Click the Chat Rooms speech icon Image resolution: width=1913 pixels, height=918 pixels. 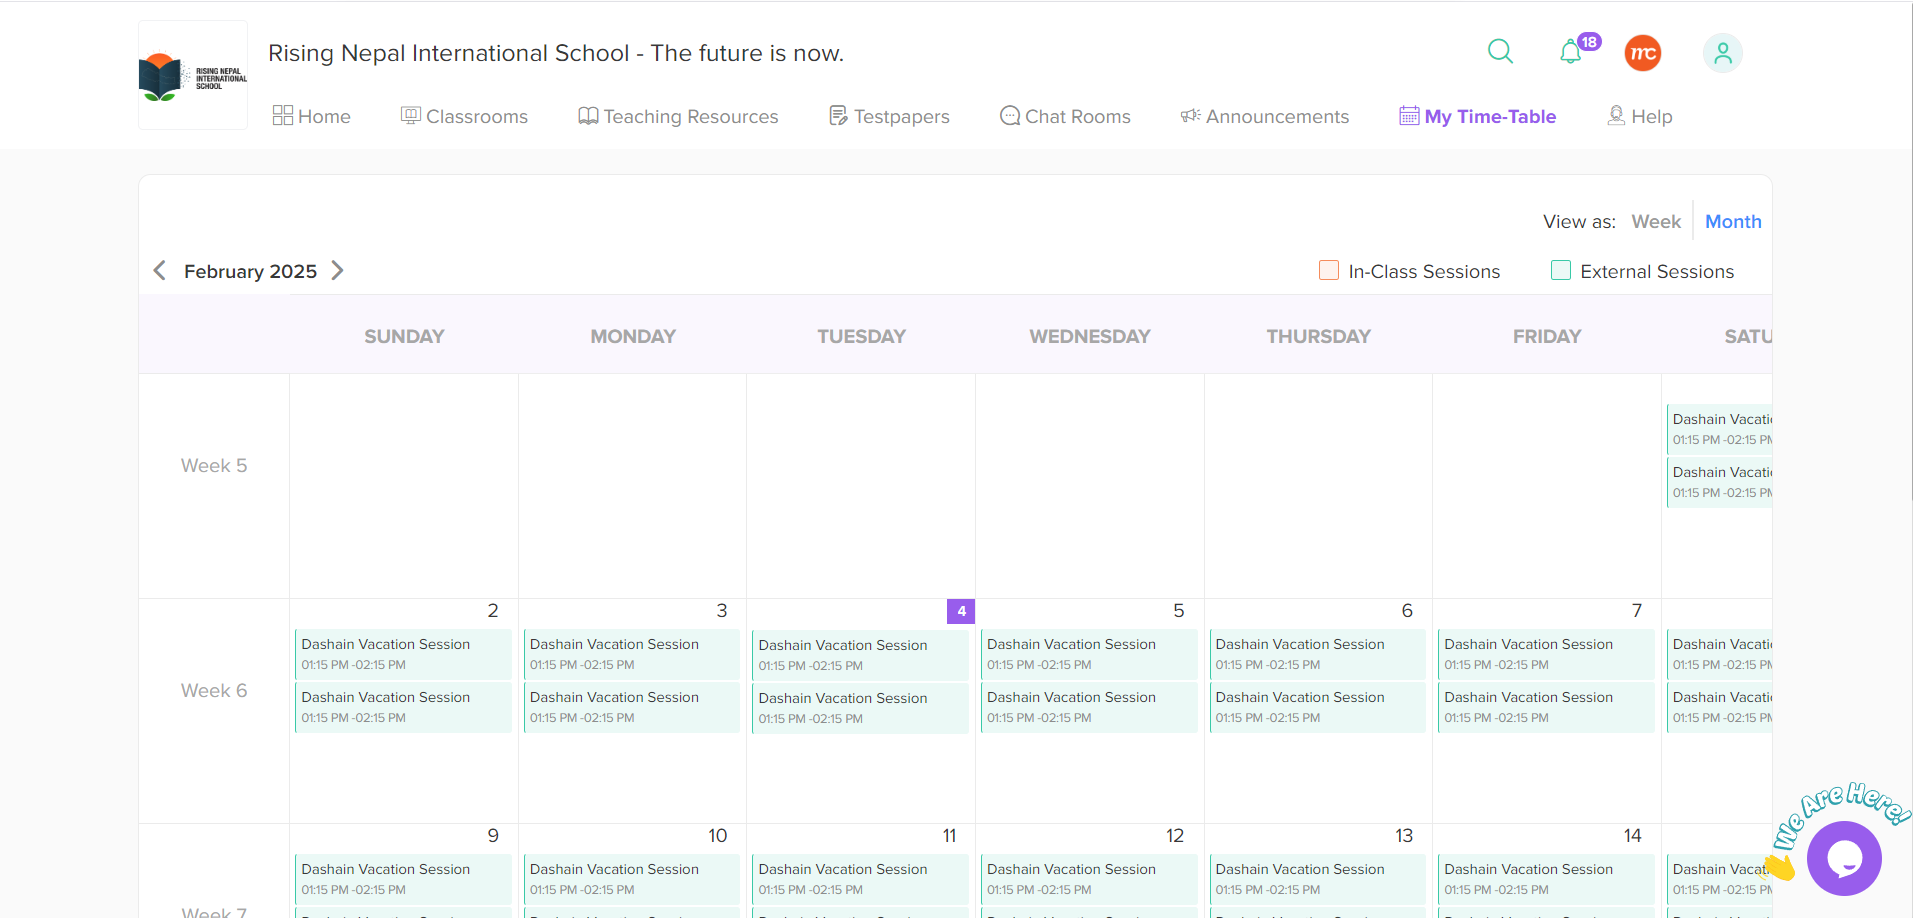pos(1010,116)
